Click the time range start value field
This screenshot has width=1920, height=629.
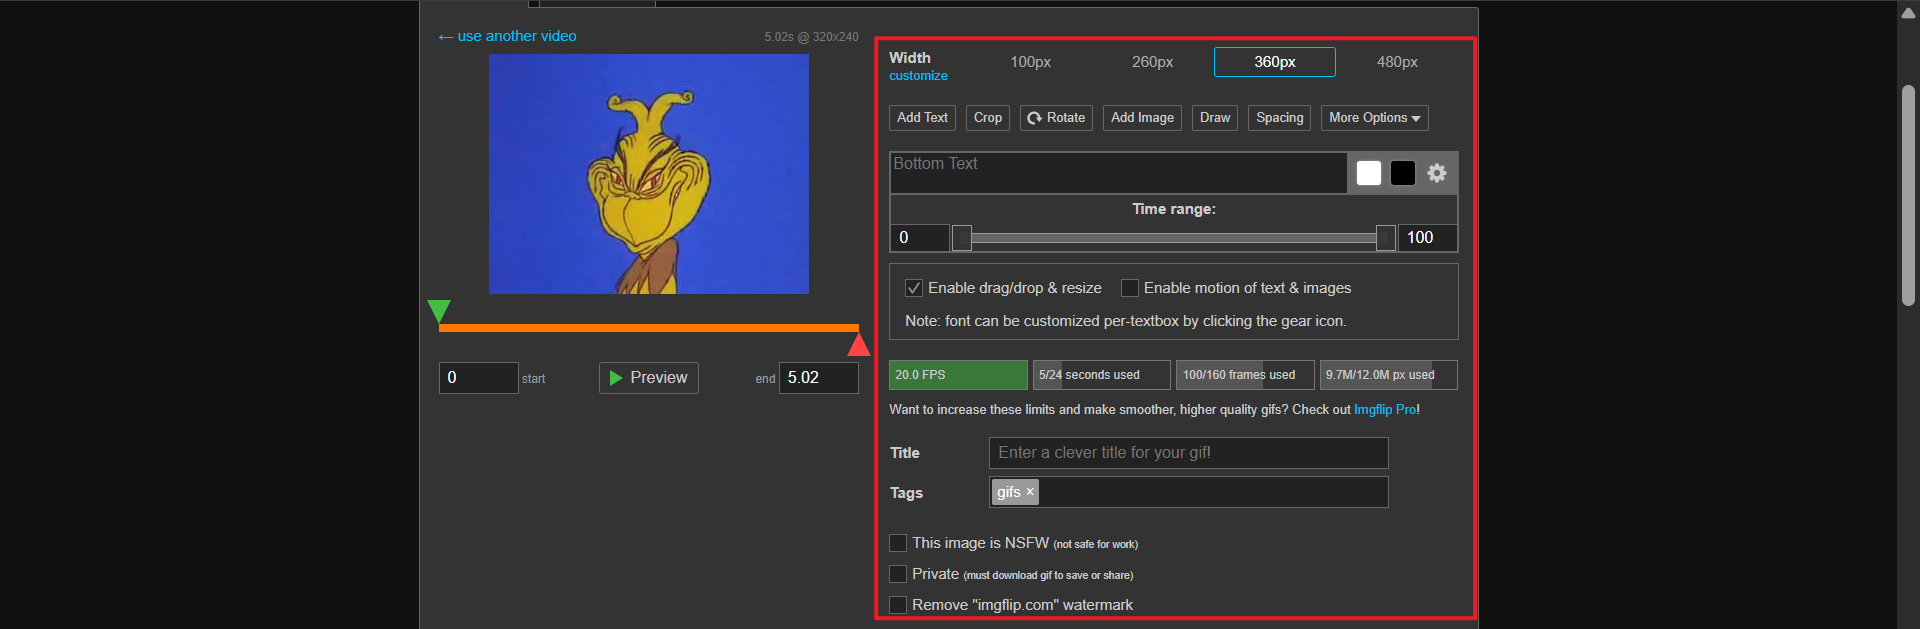coord(919,238)
